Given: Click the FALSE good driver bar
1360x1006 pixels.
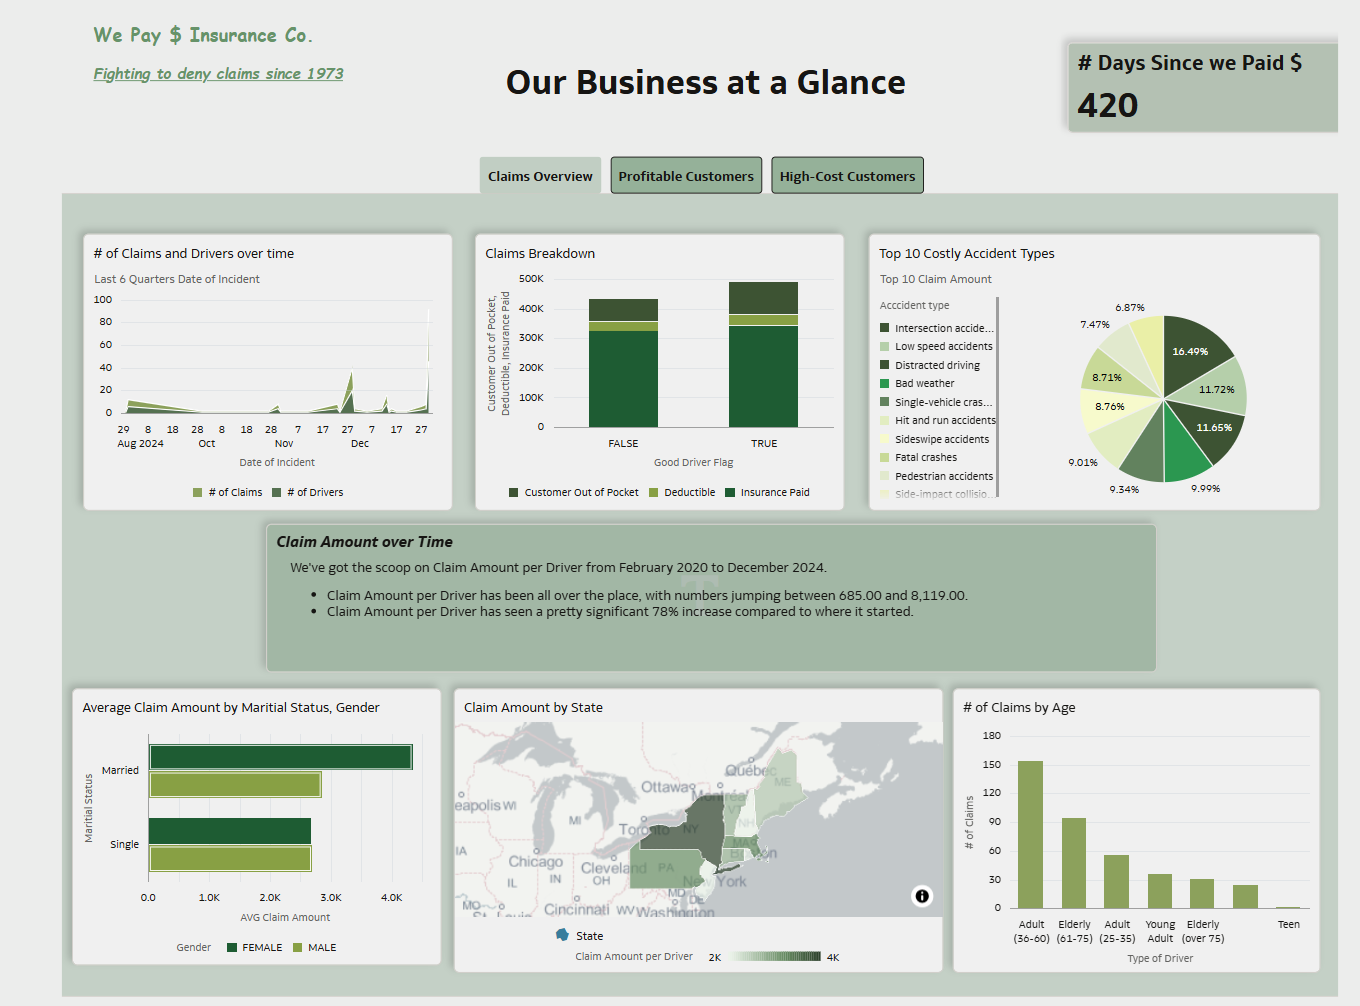Looking at the screenshot, I should click(623, 363).
